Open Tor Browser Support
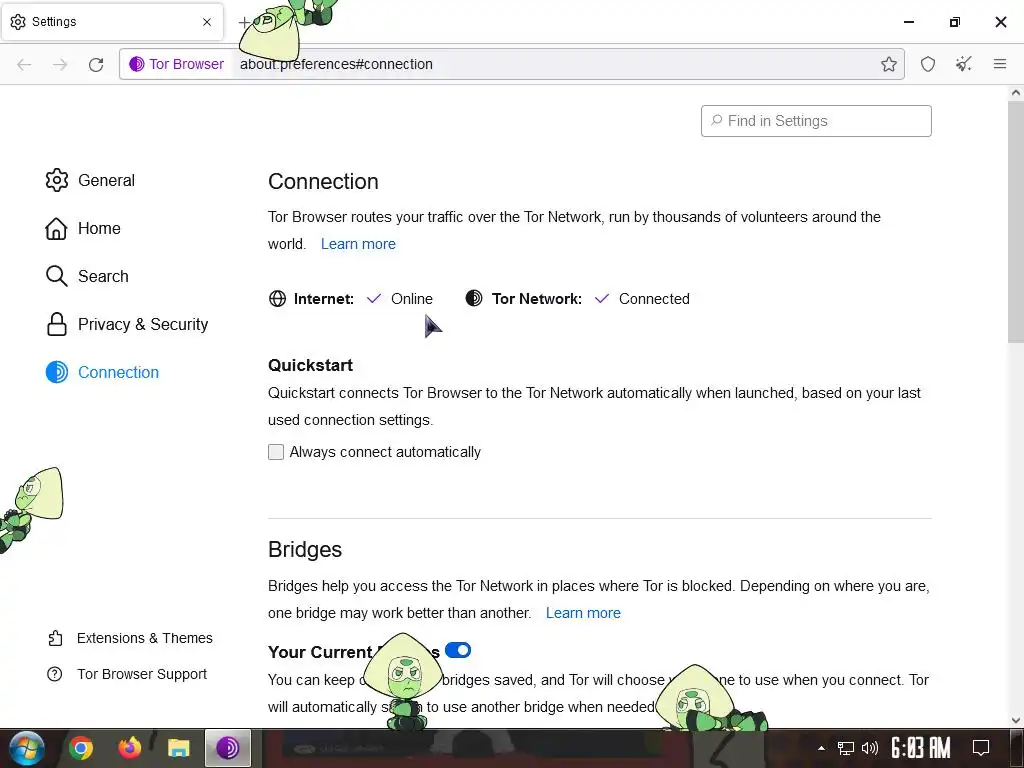Image resolution: width=1024 pixels, height=768 pixels. click(127, 674)
